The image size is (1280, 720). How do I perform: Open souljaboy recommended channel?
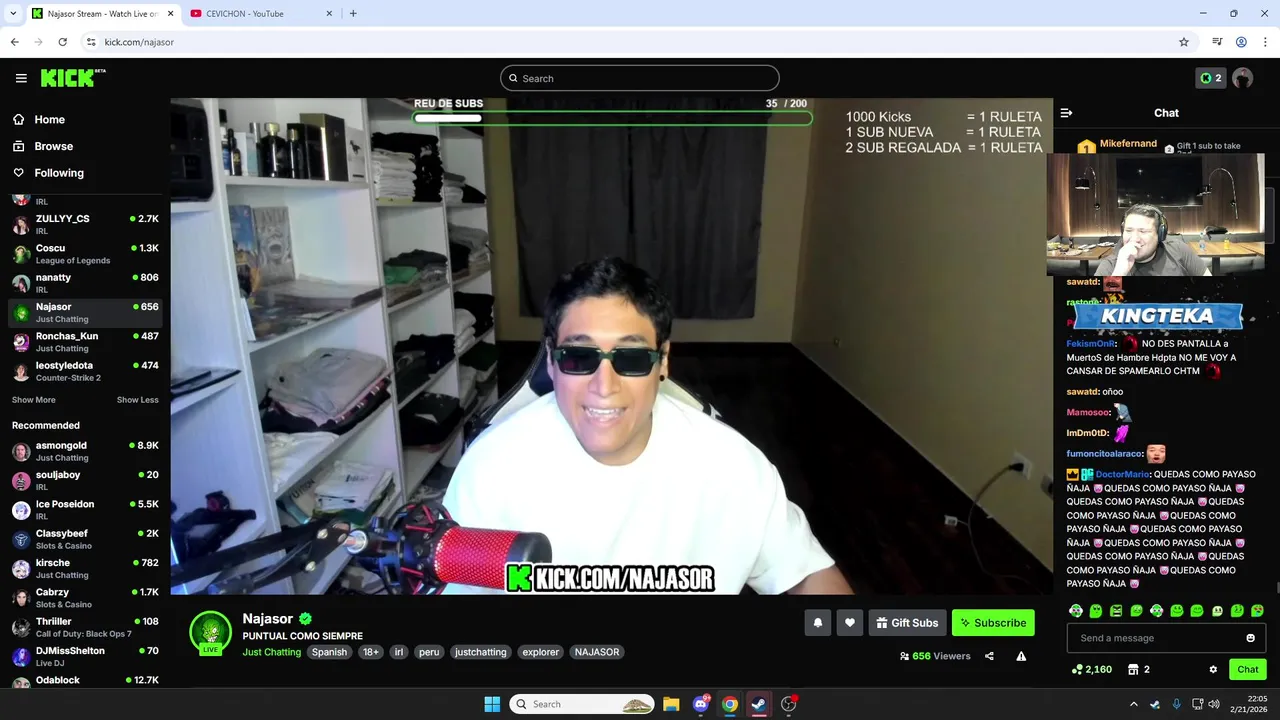(x=85, y=480)
